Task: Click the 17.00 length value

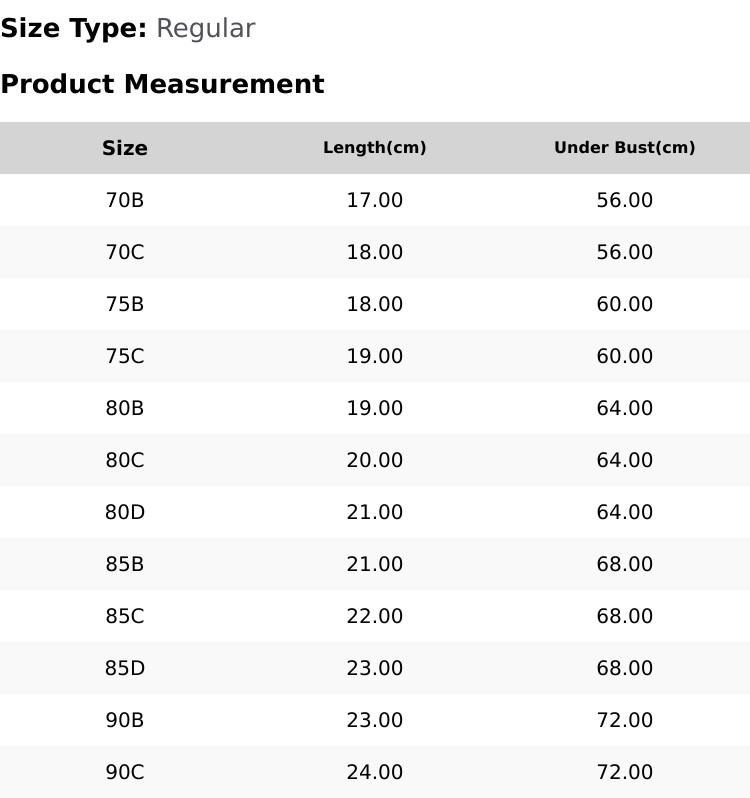Action: click(374, 200)
